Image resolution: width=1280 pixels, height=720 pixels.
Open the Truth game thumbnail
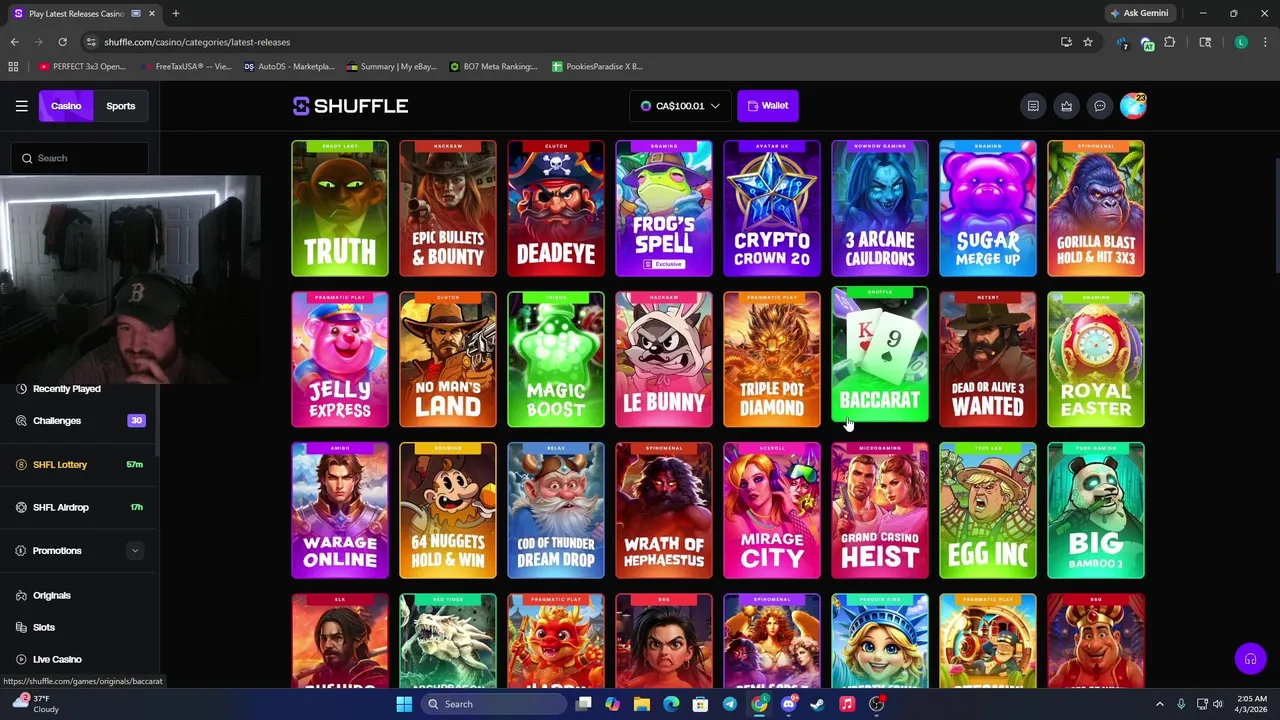[340, 208]
